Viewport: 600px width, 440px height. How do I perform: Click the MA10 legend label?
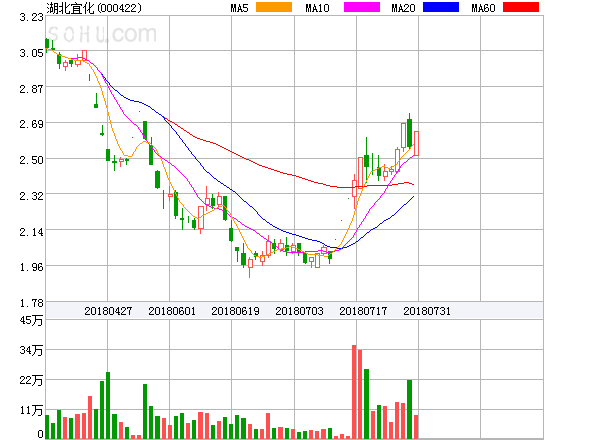click(317, 8)
